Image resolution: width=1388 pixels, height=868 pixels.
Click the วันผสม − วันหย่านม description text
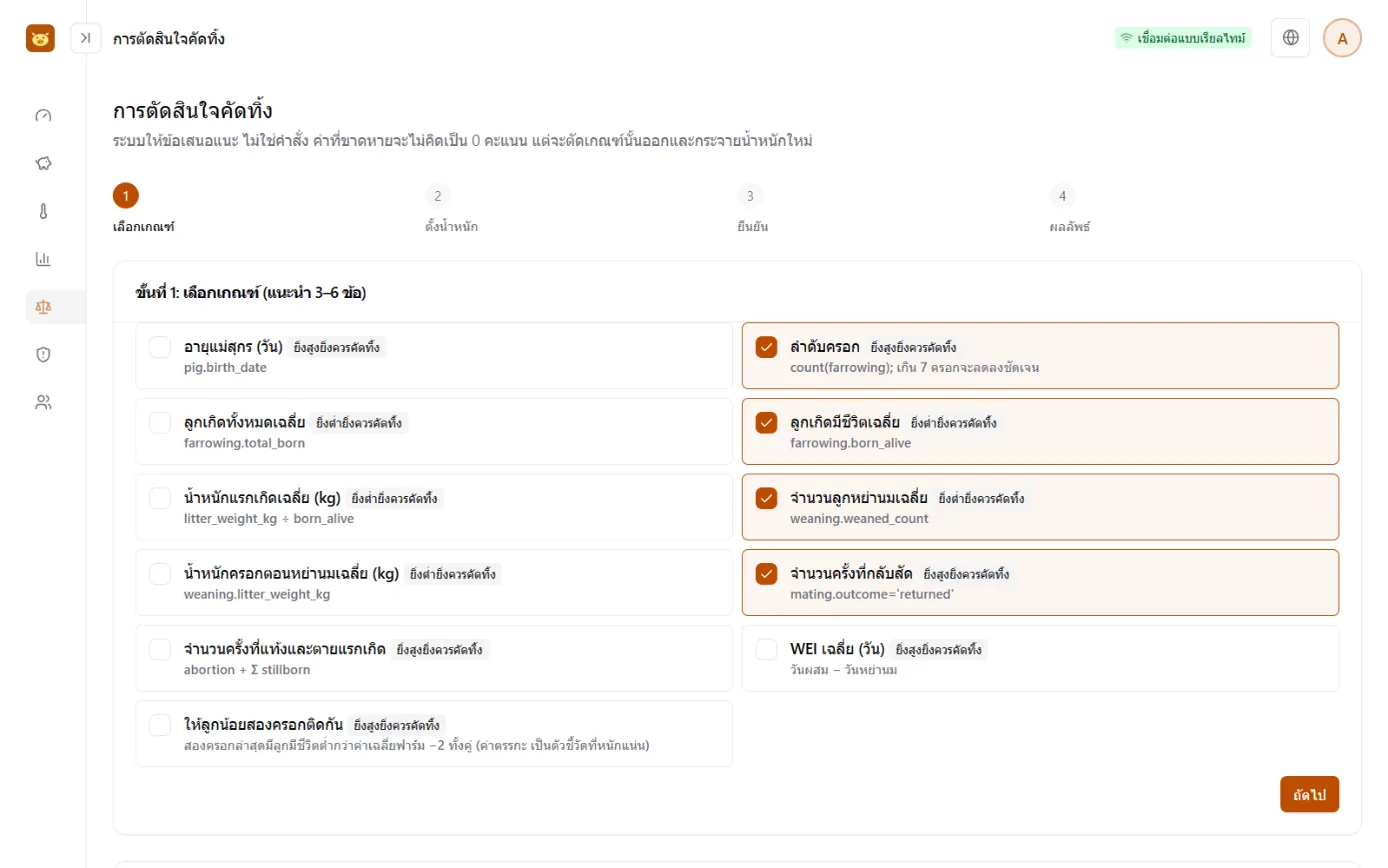843,669
